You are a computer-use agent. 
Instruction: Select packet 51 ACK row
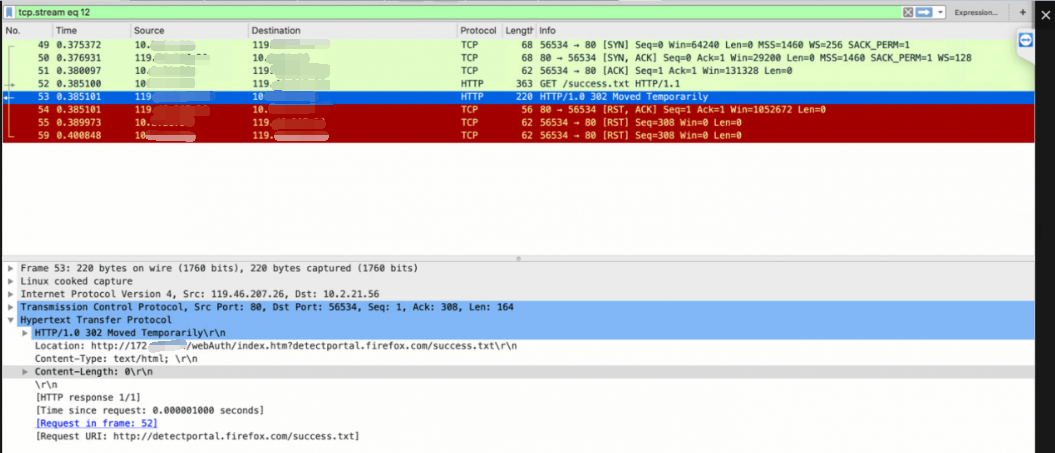(518, 71)
